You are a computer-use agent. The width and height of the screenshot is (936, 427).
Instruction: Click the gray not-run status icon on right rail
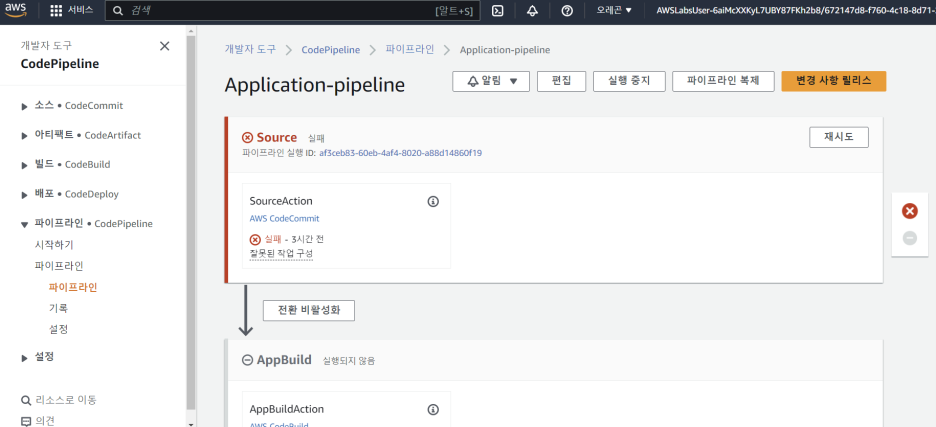click(910, 238)
